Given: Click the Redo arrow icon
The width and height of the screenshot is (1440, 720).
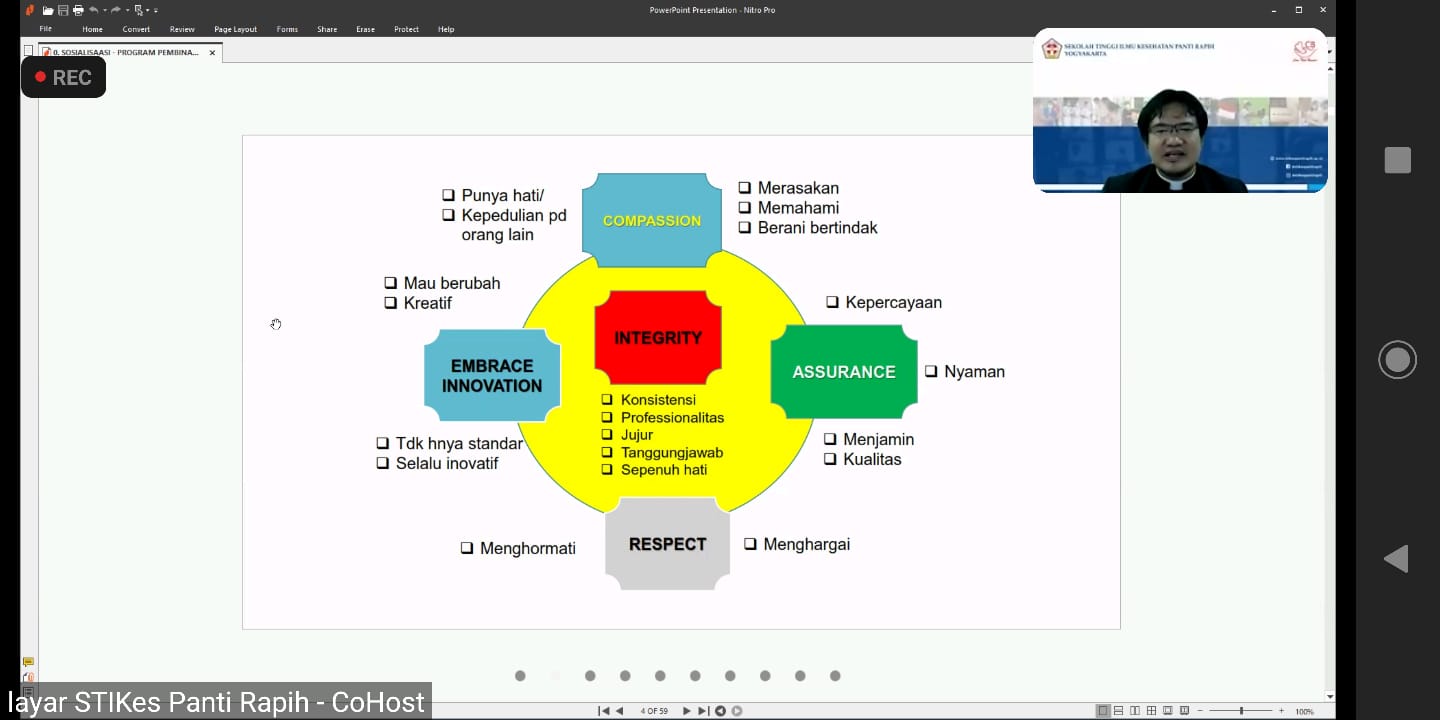Looking at the screenshot, I should [116, 10].
